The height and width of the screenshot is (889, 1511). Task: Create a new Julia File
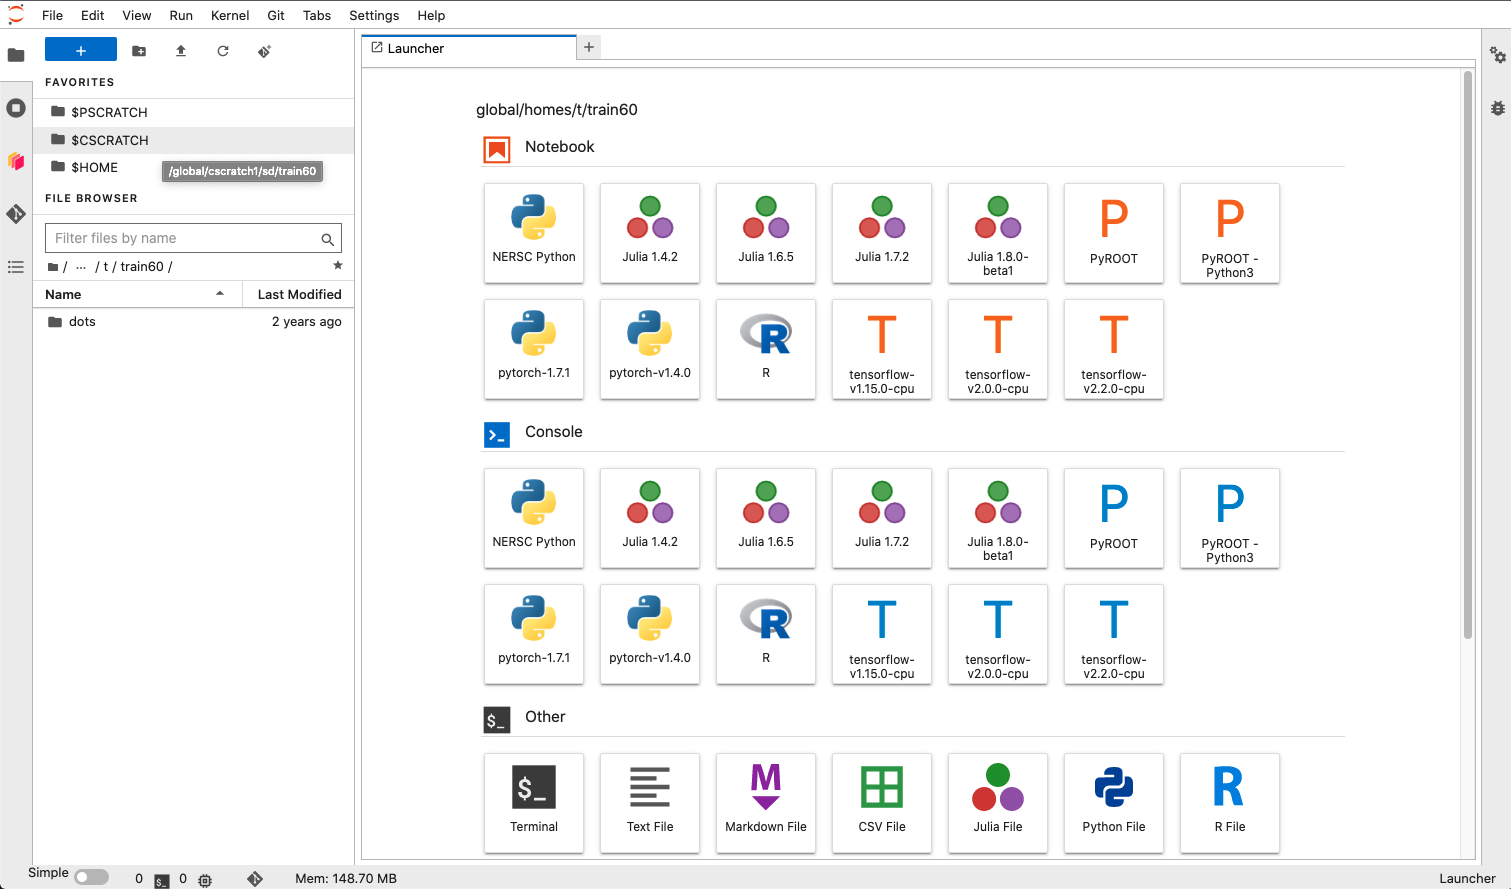pyautogui.click(x=998, y=803)
